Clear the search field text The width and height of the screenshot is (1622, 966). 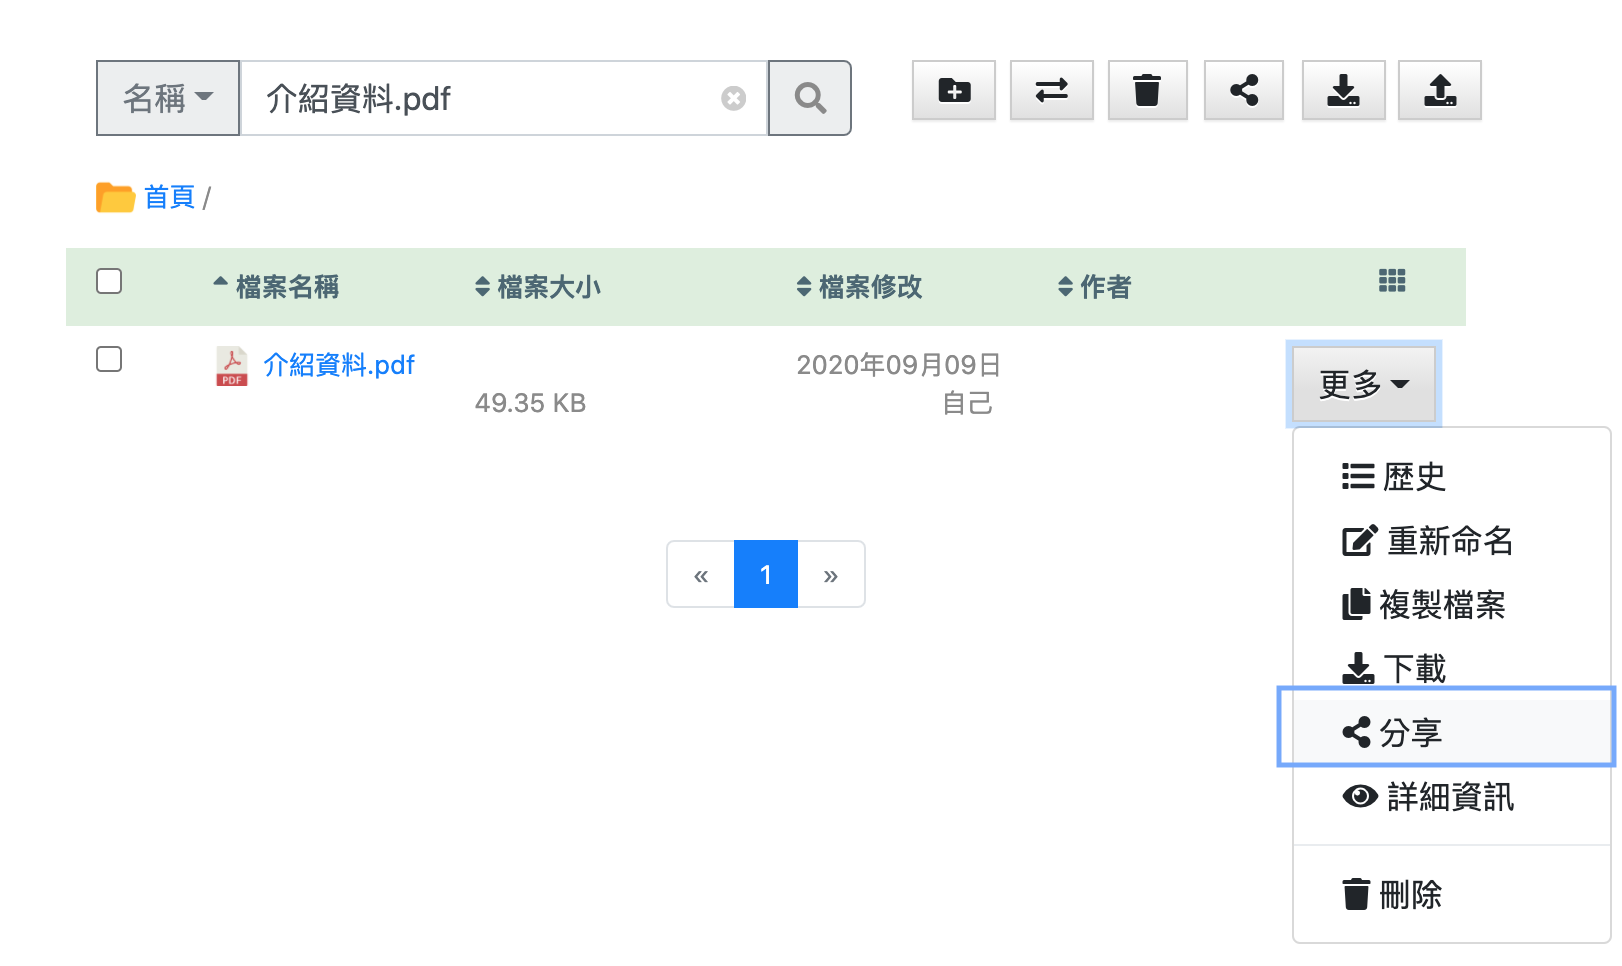pyautogui.click(x=733, y=98)
